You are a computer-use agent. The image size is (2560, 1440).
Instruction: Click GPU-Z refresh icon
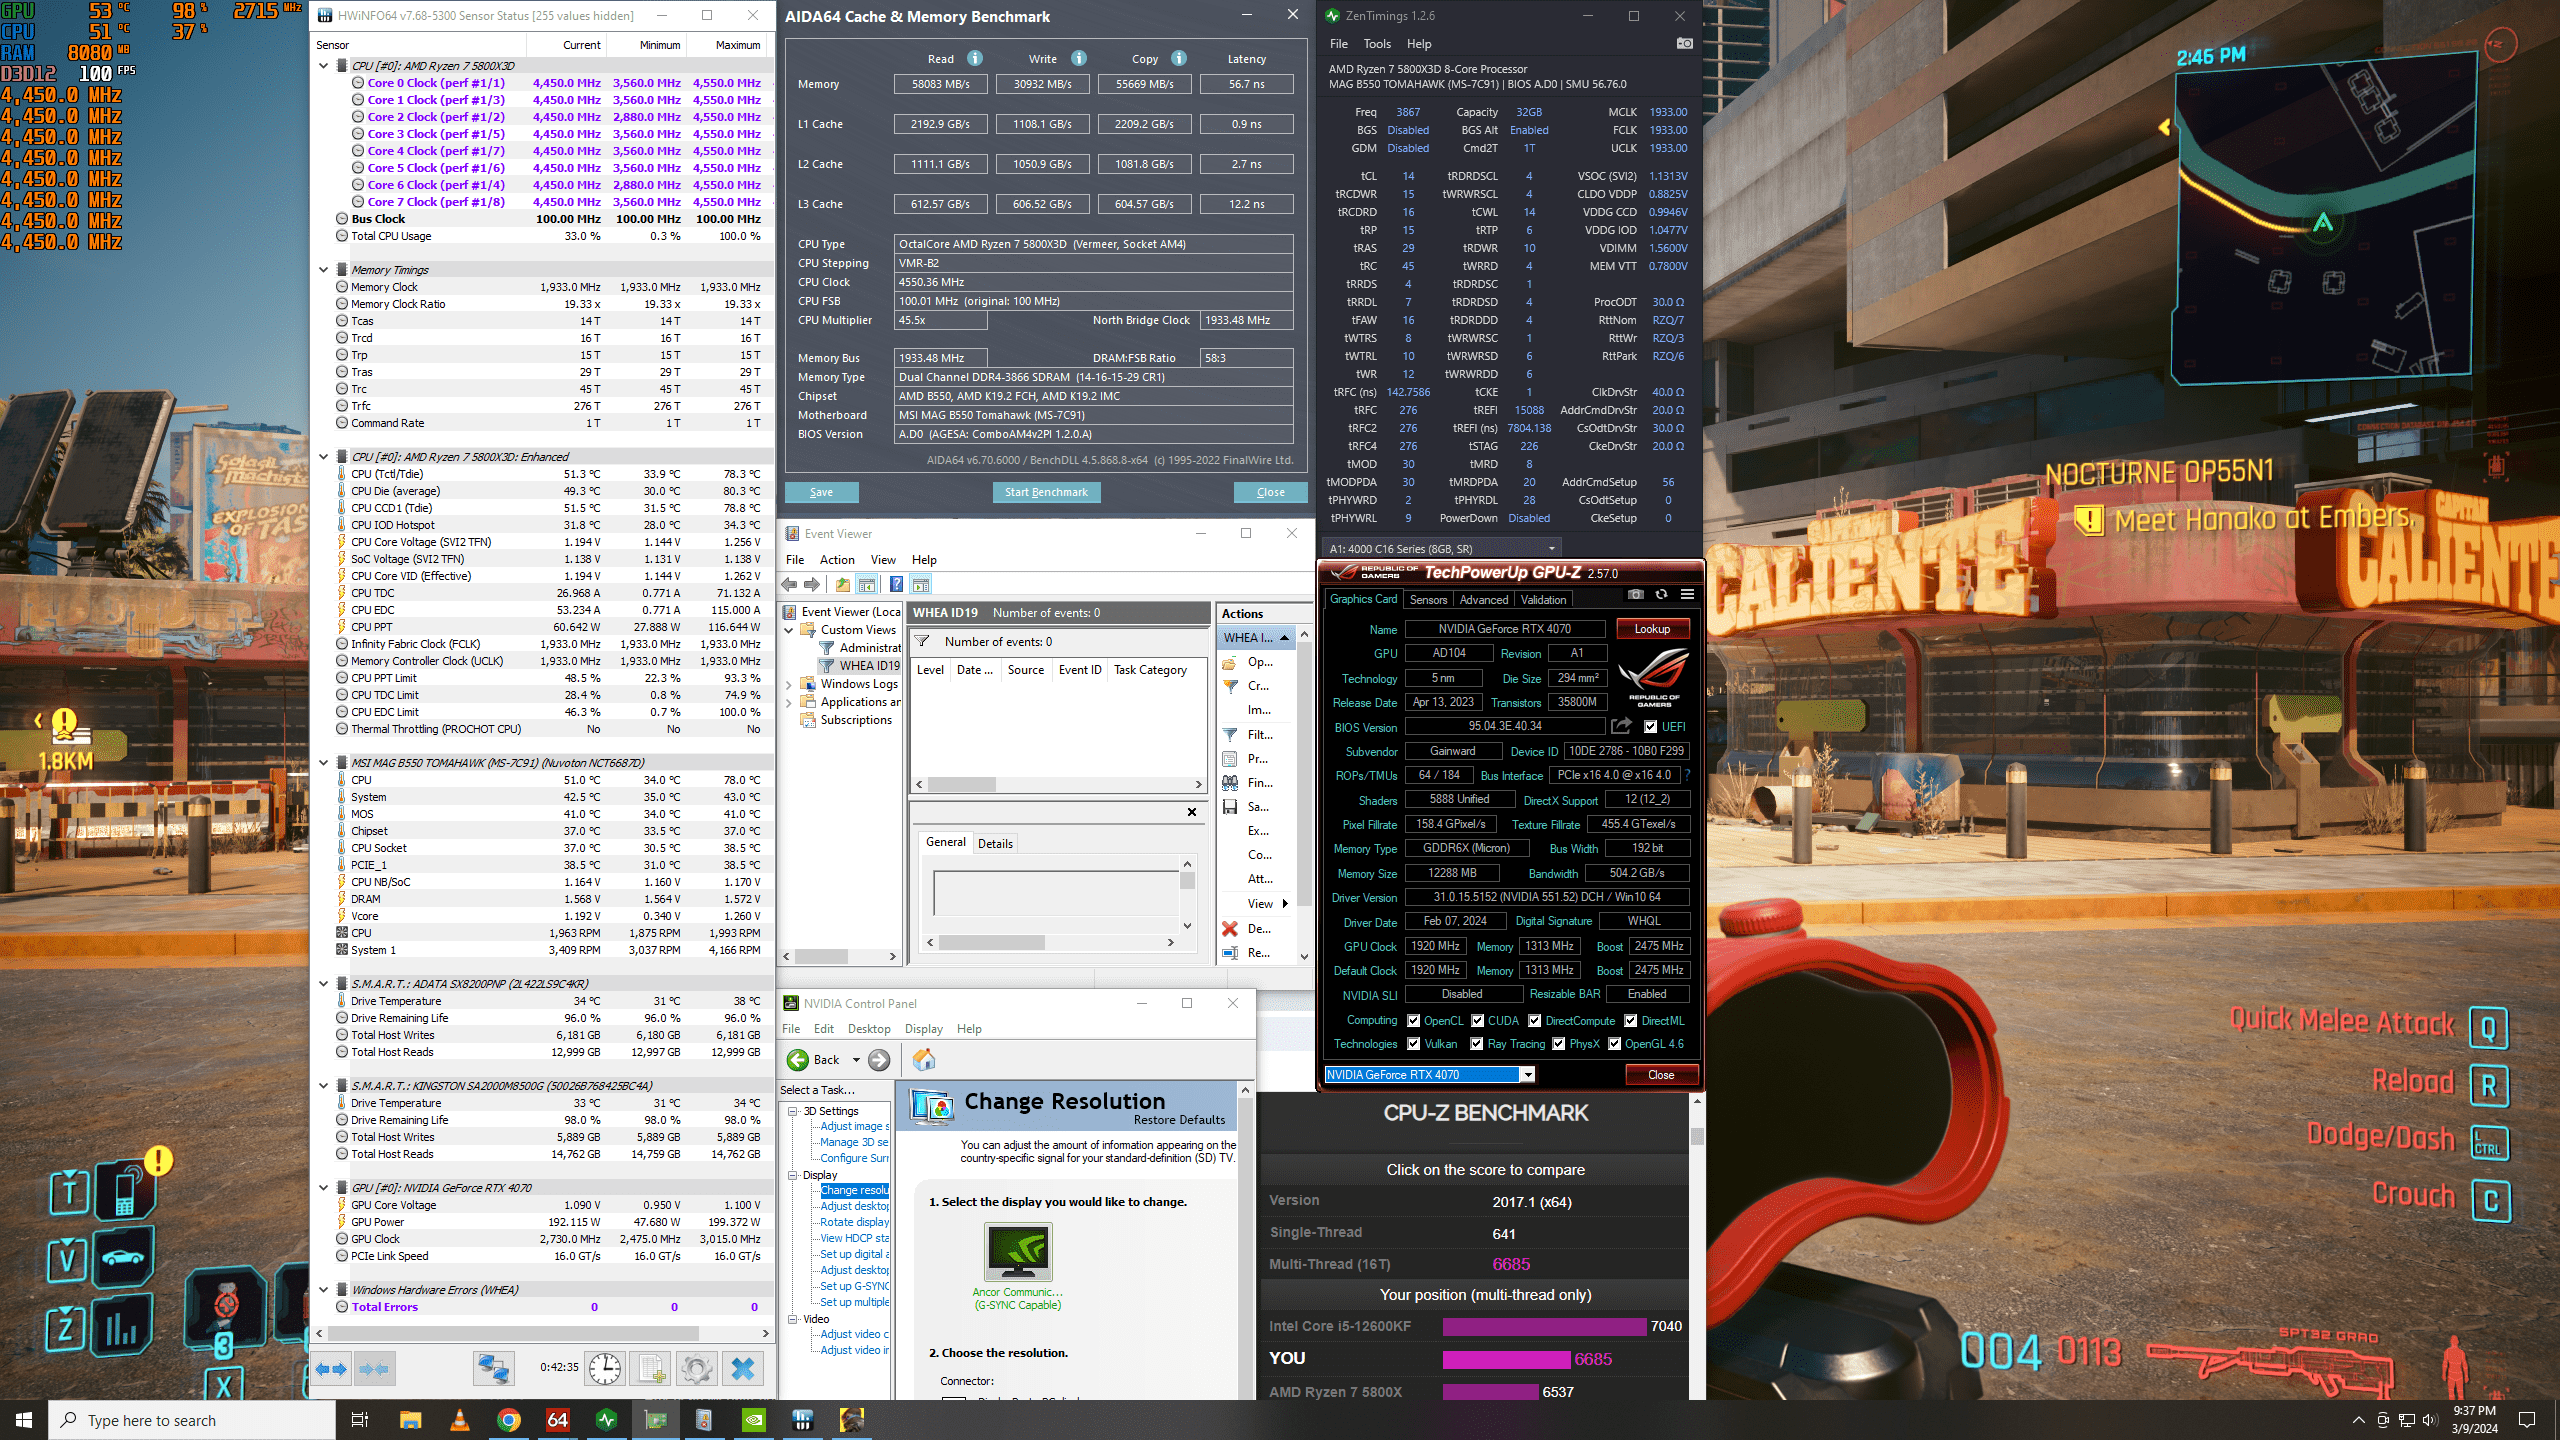1661,594
